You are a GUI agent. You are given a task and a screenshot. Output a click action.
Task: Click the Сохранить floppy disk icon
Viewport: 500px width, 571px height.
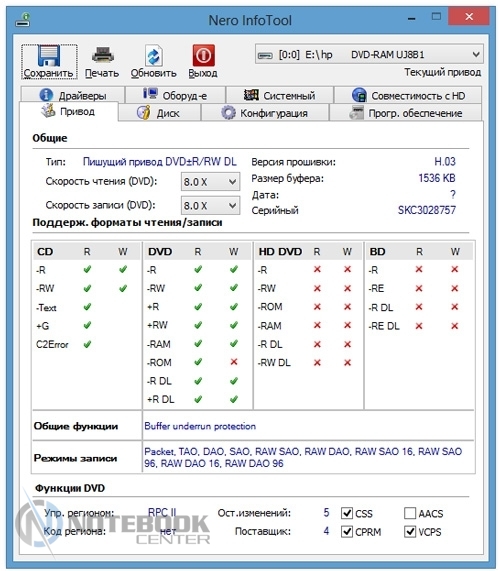pyautogui.click(x=49, y=56)
